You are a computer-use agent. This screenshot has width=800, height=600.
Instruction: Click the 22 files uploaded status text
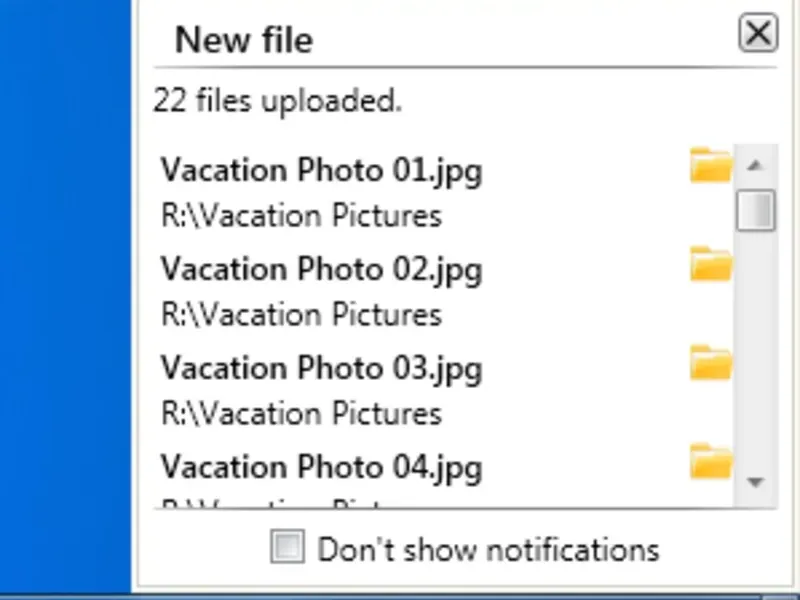[x=277, y=101]
